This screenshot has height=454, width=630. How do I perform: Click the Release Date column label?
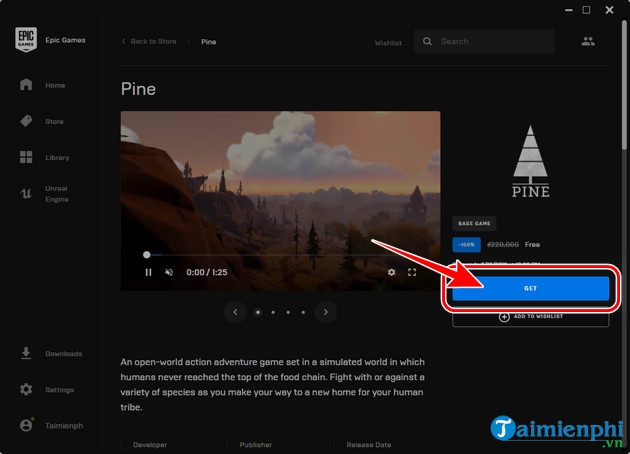pyautogui.click(x=368, y=445)
